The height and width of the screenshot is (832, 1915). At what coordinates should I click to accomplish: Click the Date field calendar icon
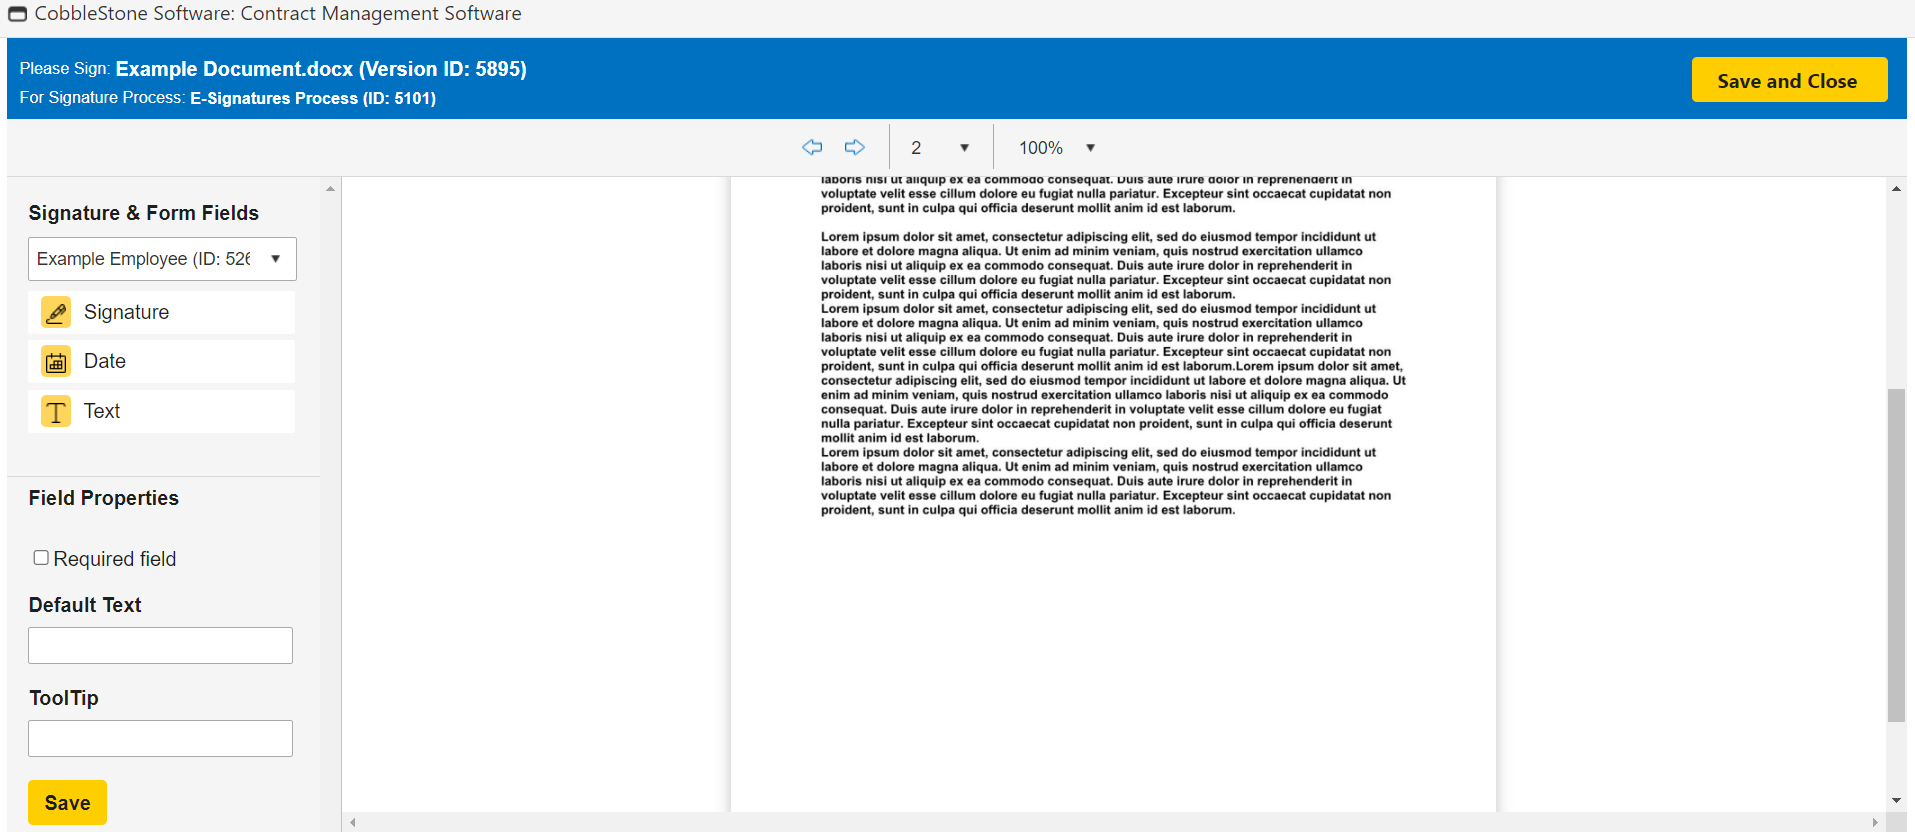[x=56, y=362]
